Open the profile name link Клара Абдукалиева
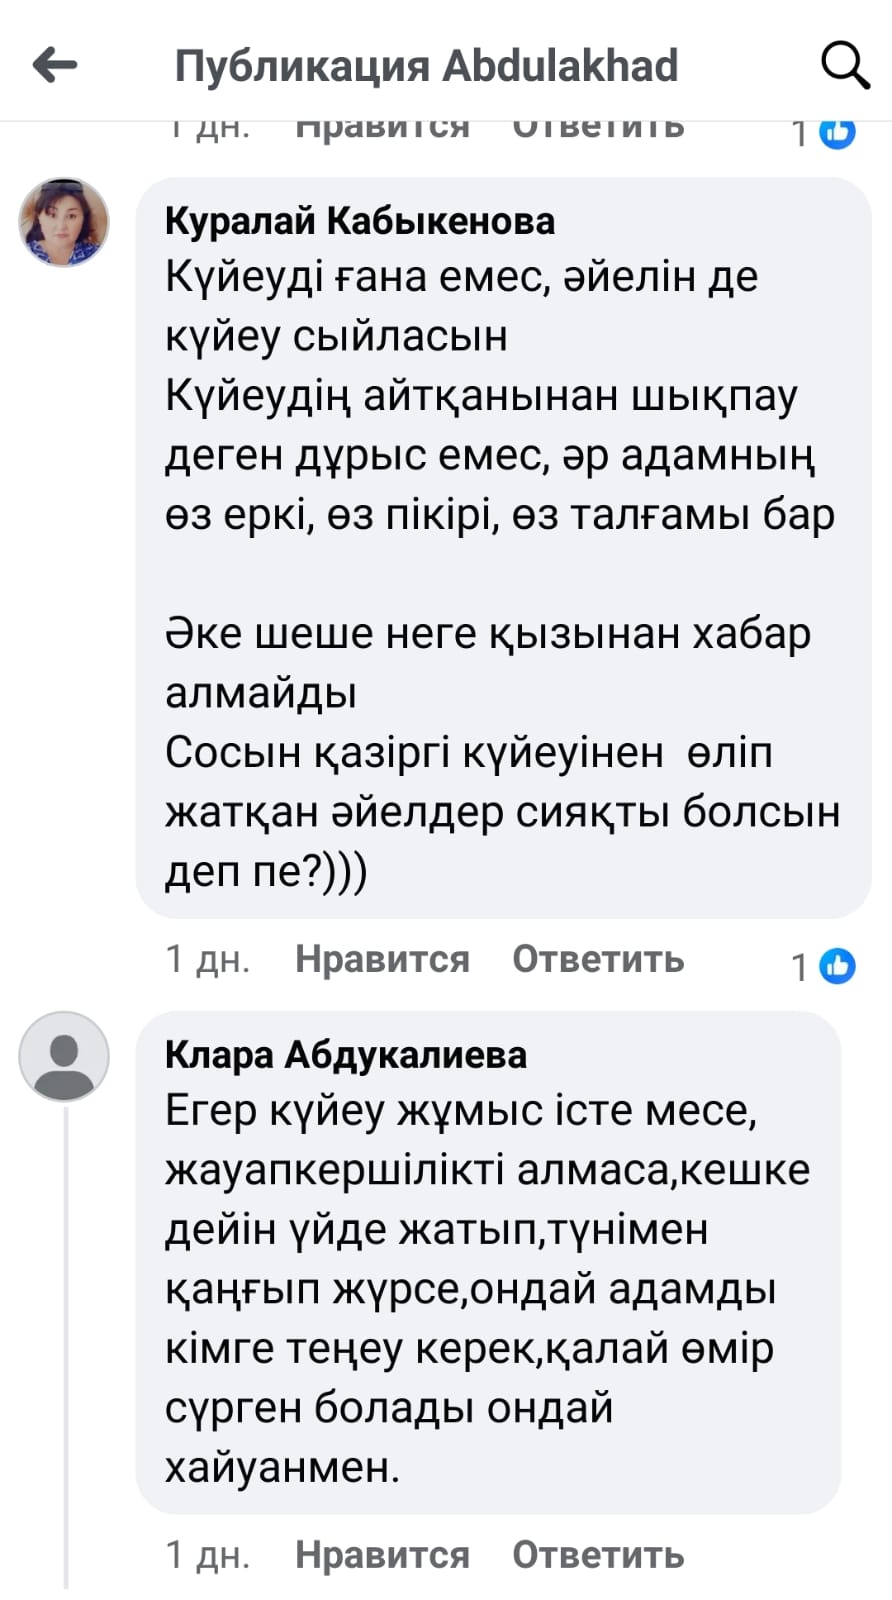 coord(346,1055)
